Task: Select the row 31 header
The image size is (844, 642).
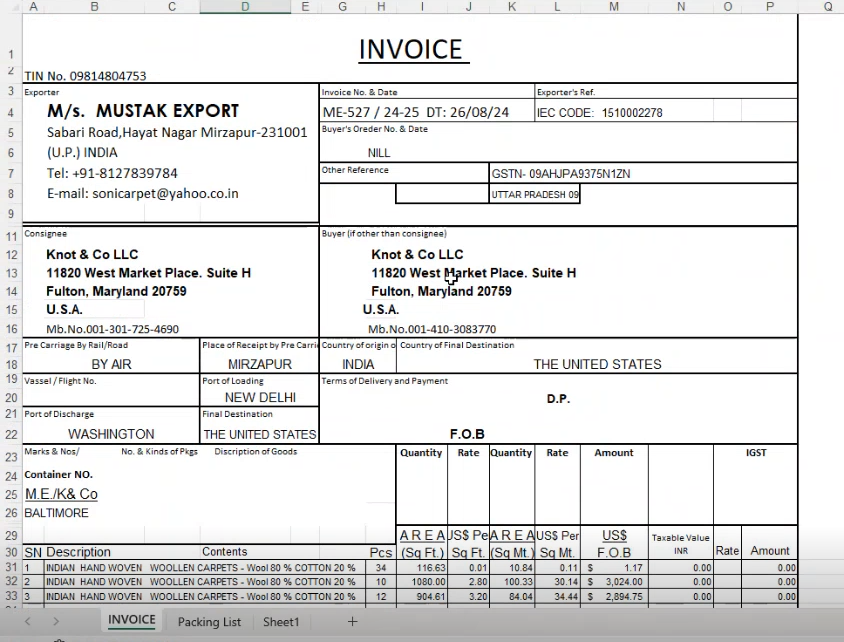Action: [11, 568]
